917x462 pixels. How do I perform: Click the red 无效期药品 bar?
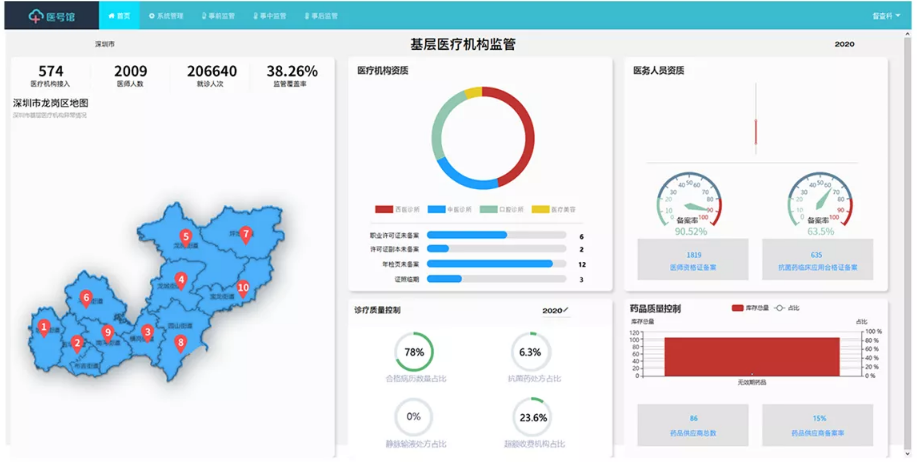751,357
